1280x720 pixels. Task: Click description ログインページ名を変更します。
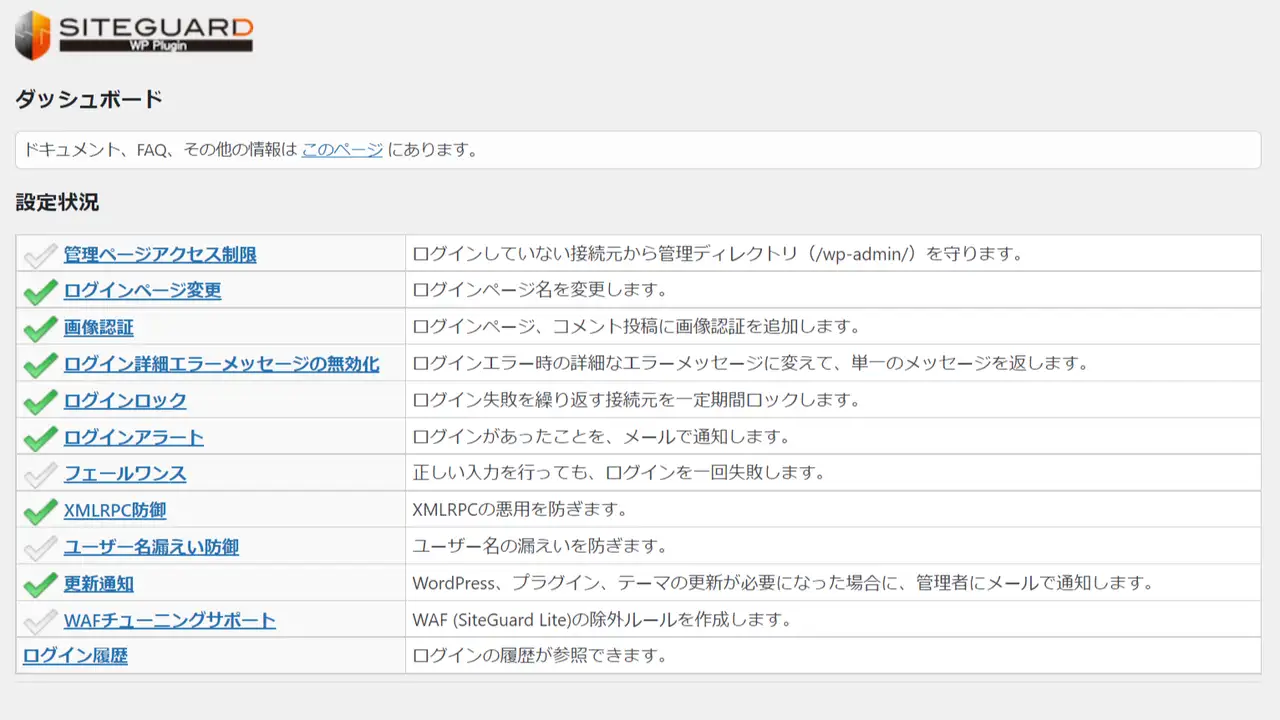(x=539, y=291)
